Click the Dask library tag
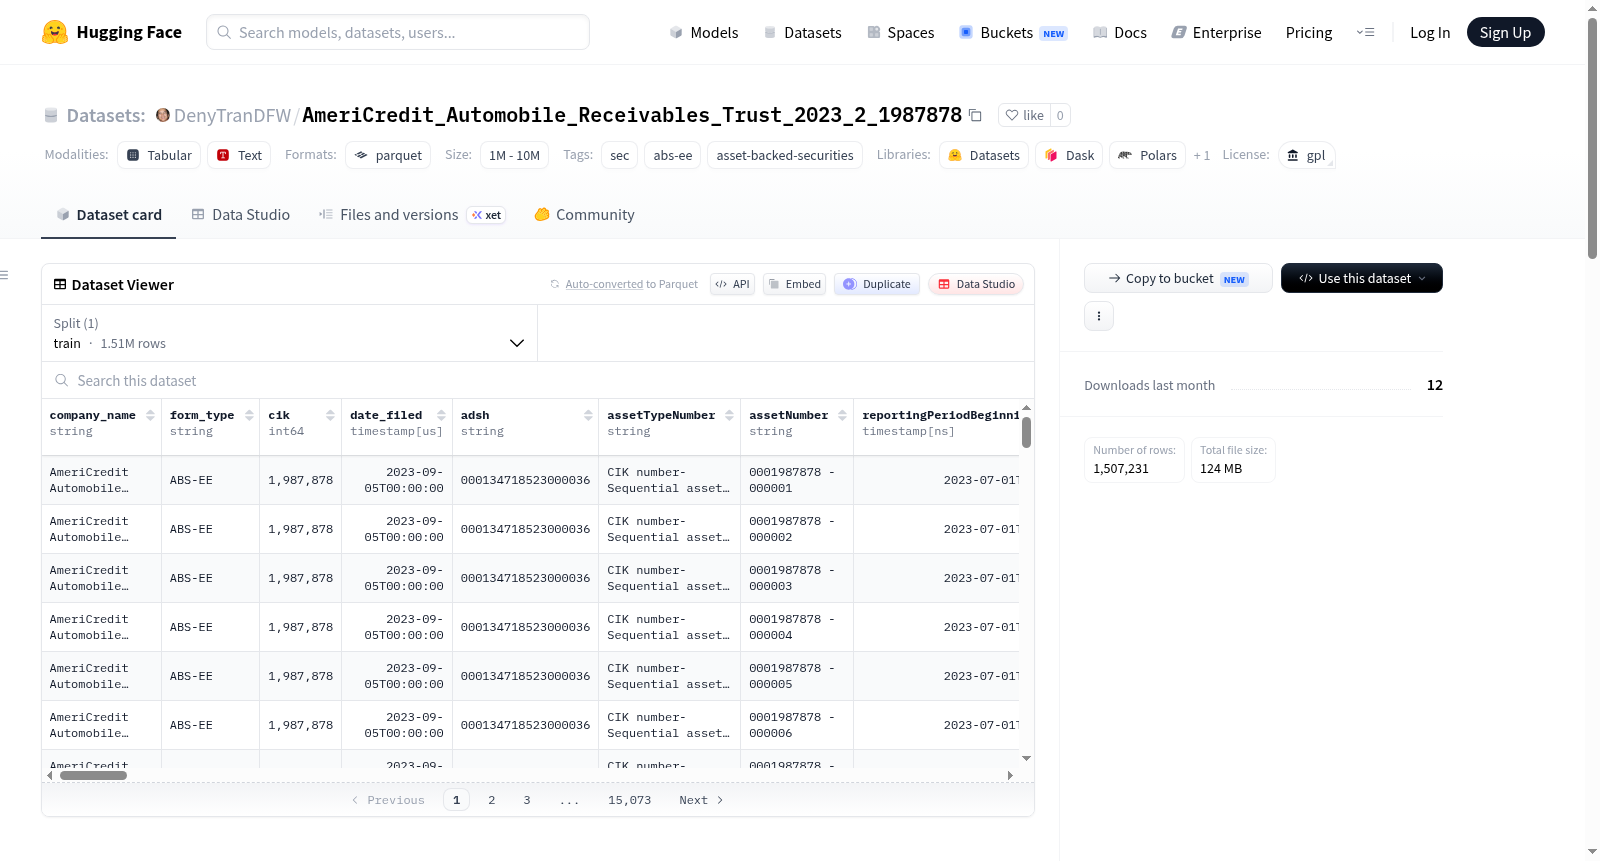The width and height of the screenshot is (1600, 861). [1069, 155]
